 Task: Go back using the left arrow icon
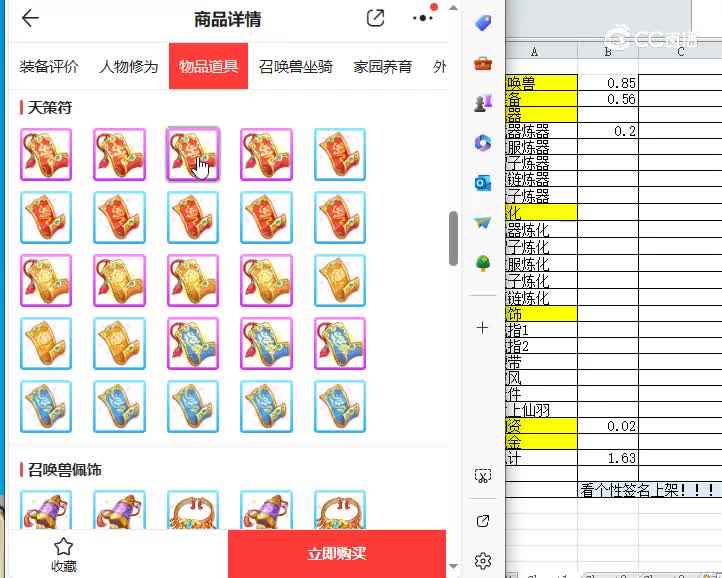coord(30,18)
